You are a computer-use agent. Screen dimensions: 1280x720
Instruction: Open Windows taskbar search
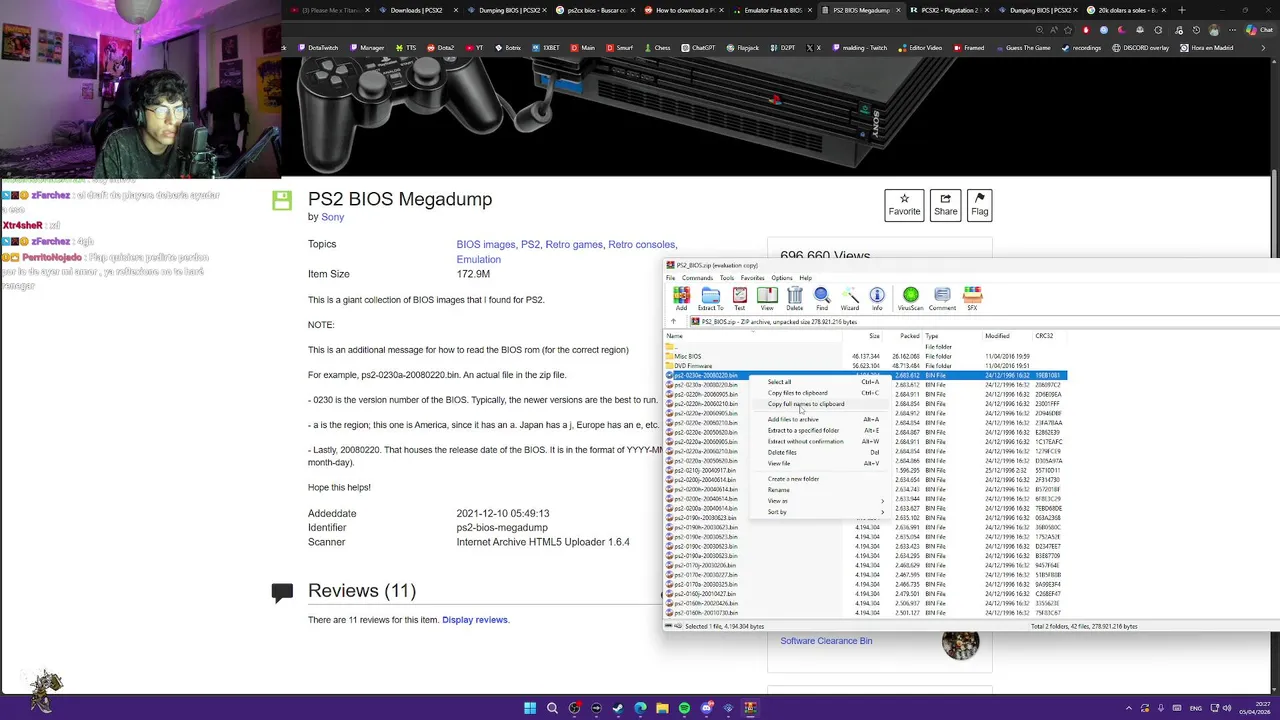point(552,708)
